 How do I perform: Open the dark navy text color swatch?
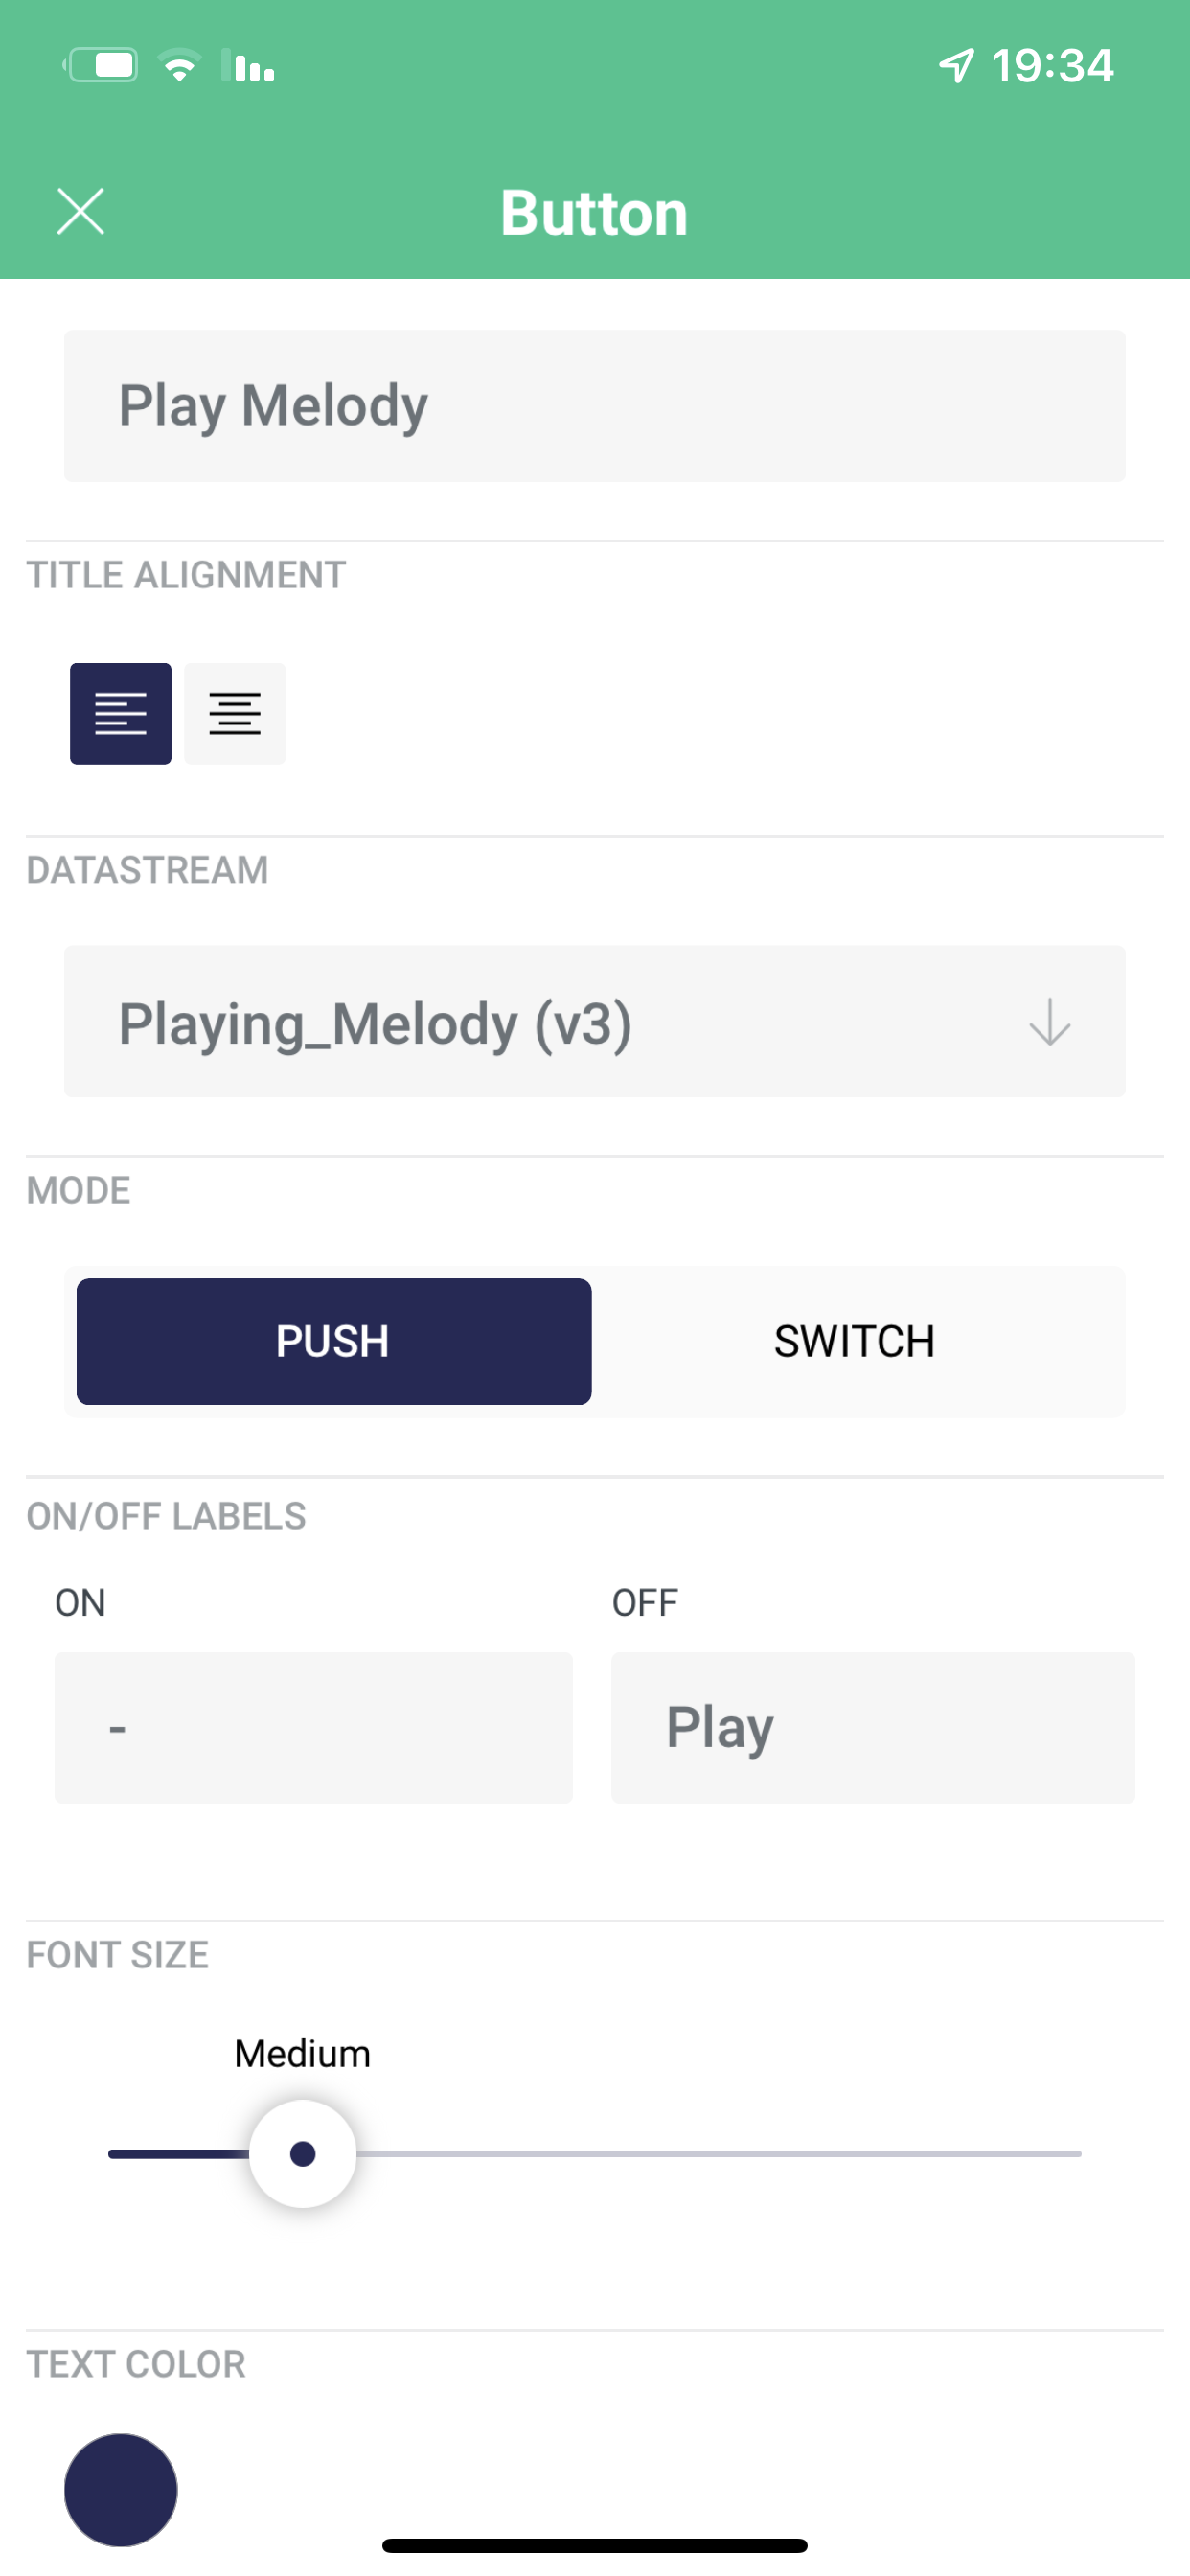click(120, 2489)
